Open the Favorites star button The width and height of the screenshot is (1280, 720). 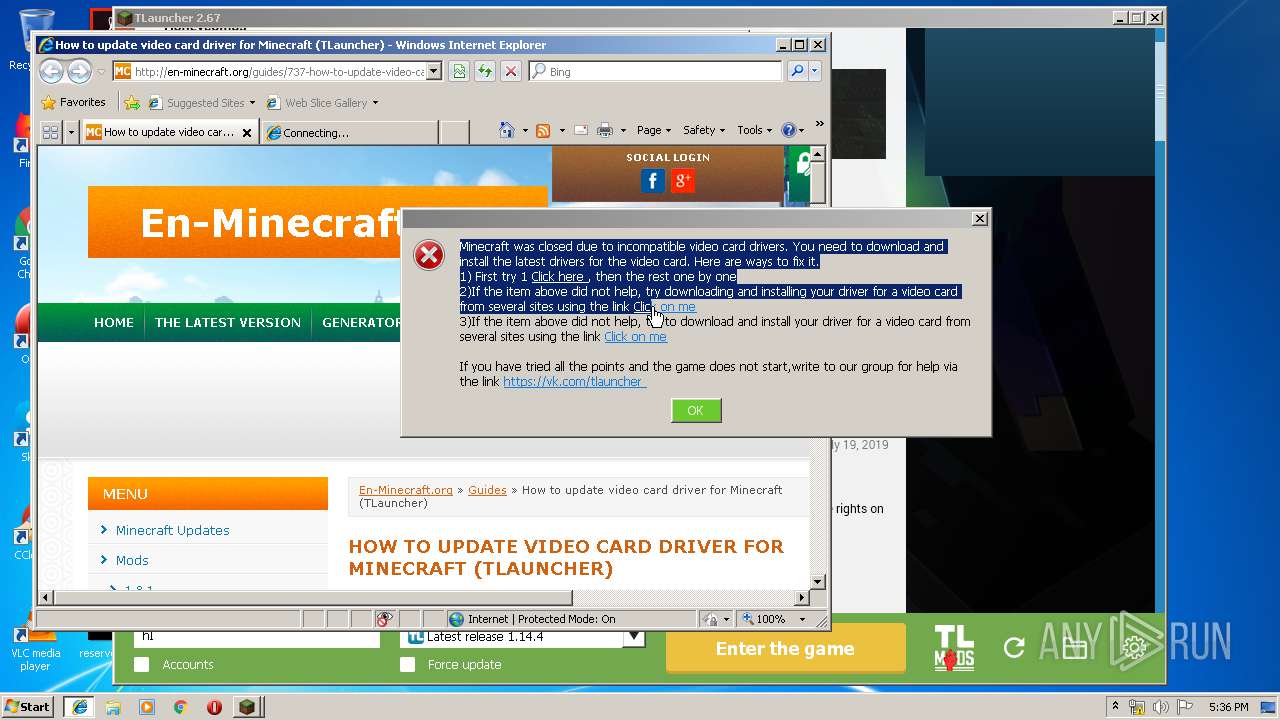click(73, 102)
